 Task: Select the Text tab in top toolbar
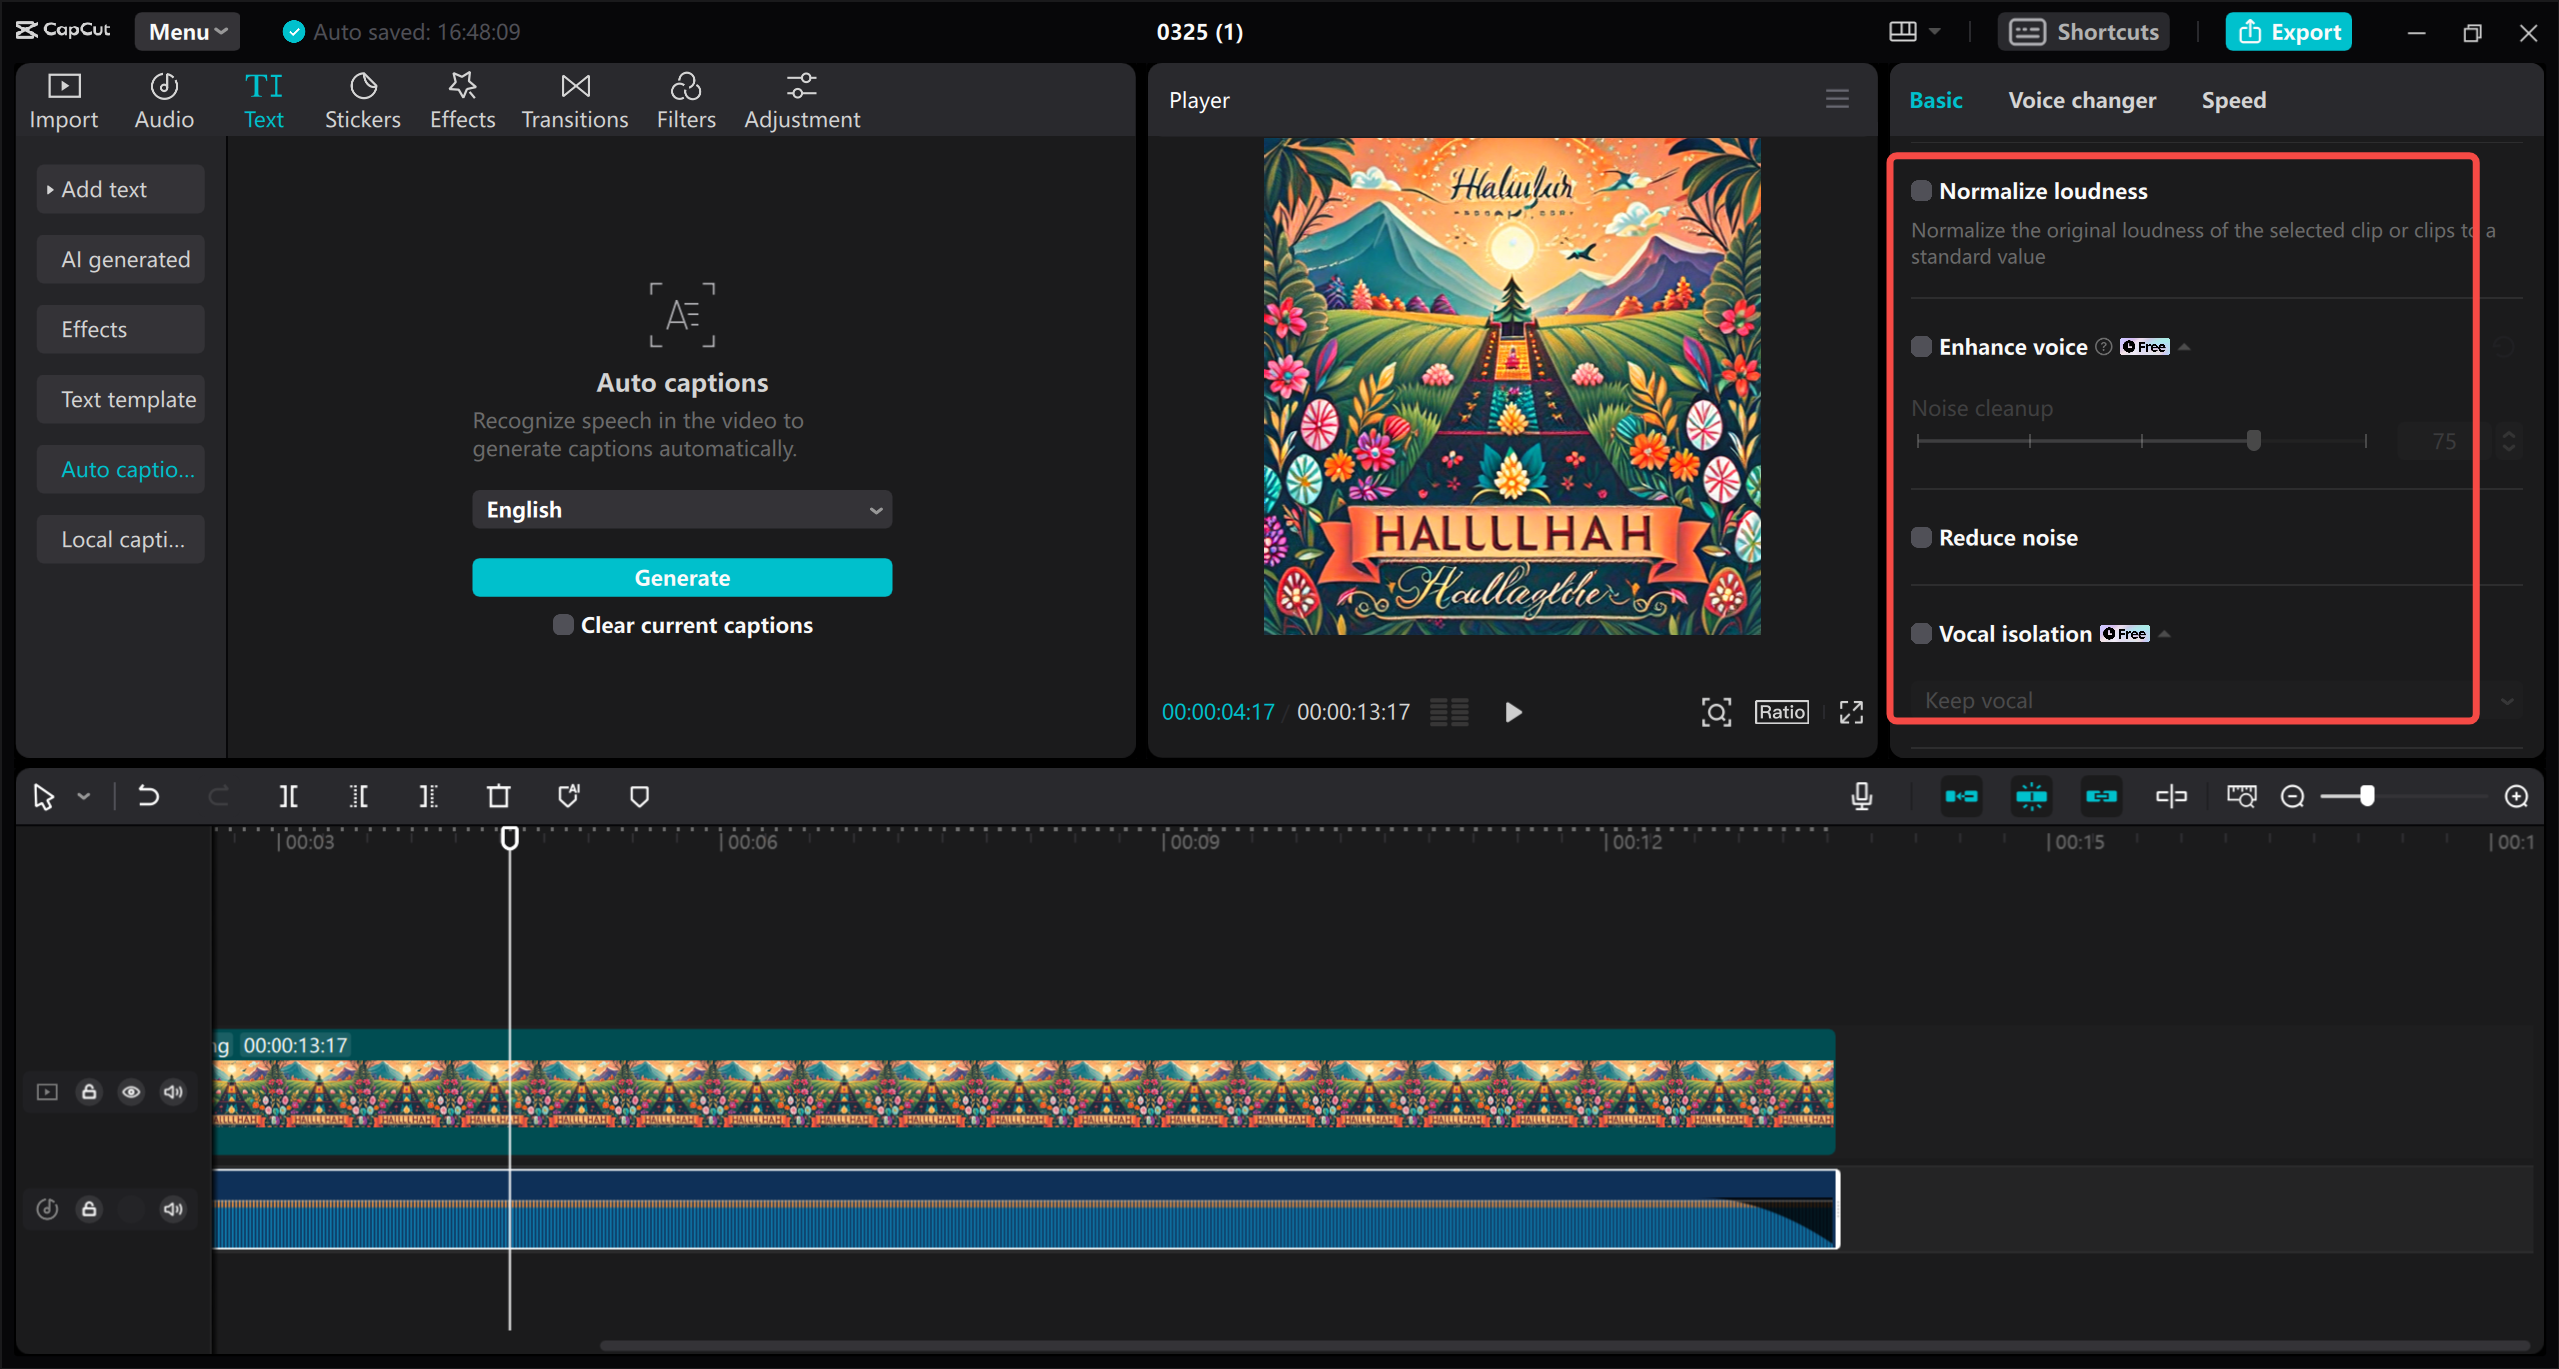click(x=264, y=101)
